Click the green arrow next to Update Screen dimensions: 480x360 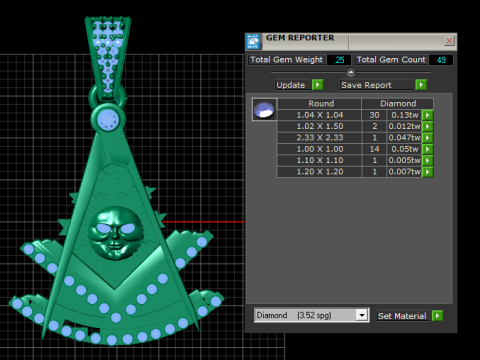pyautogui.click(x=318, y=85)
